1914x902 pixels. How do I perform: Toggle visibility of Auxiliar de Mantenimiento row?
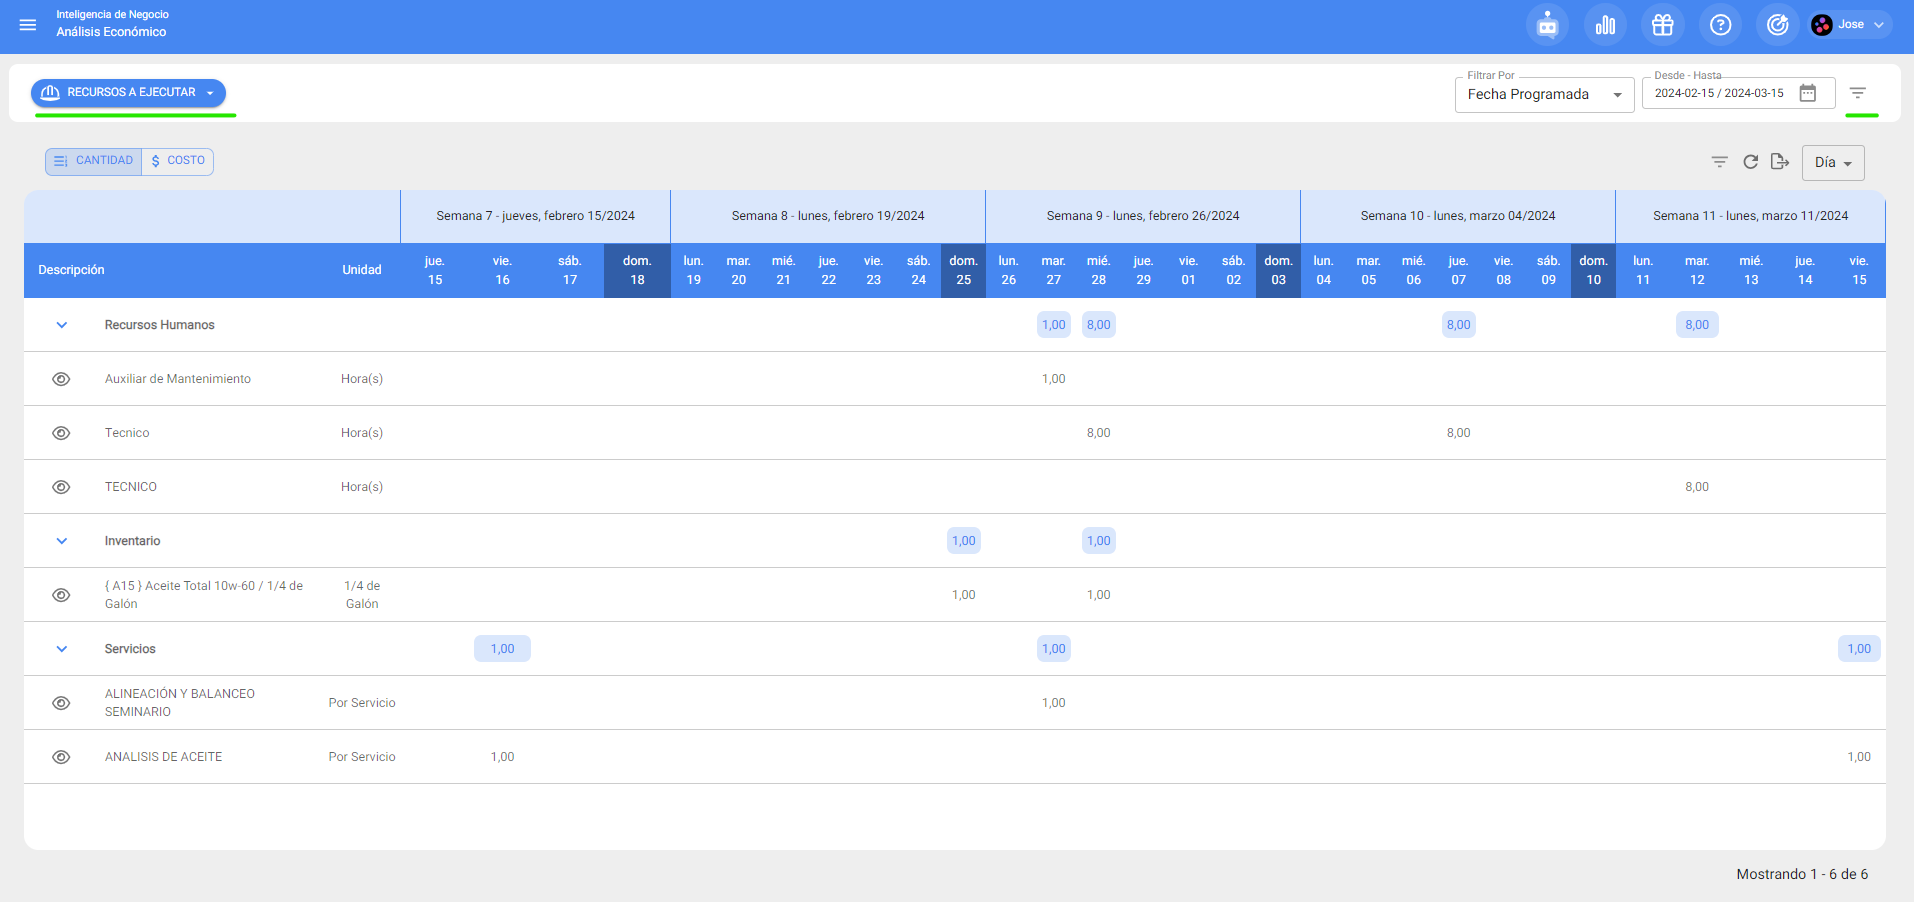click(61, 379)
